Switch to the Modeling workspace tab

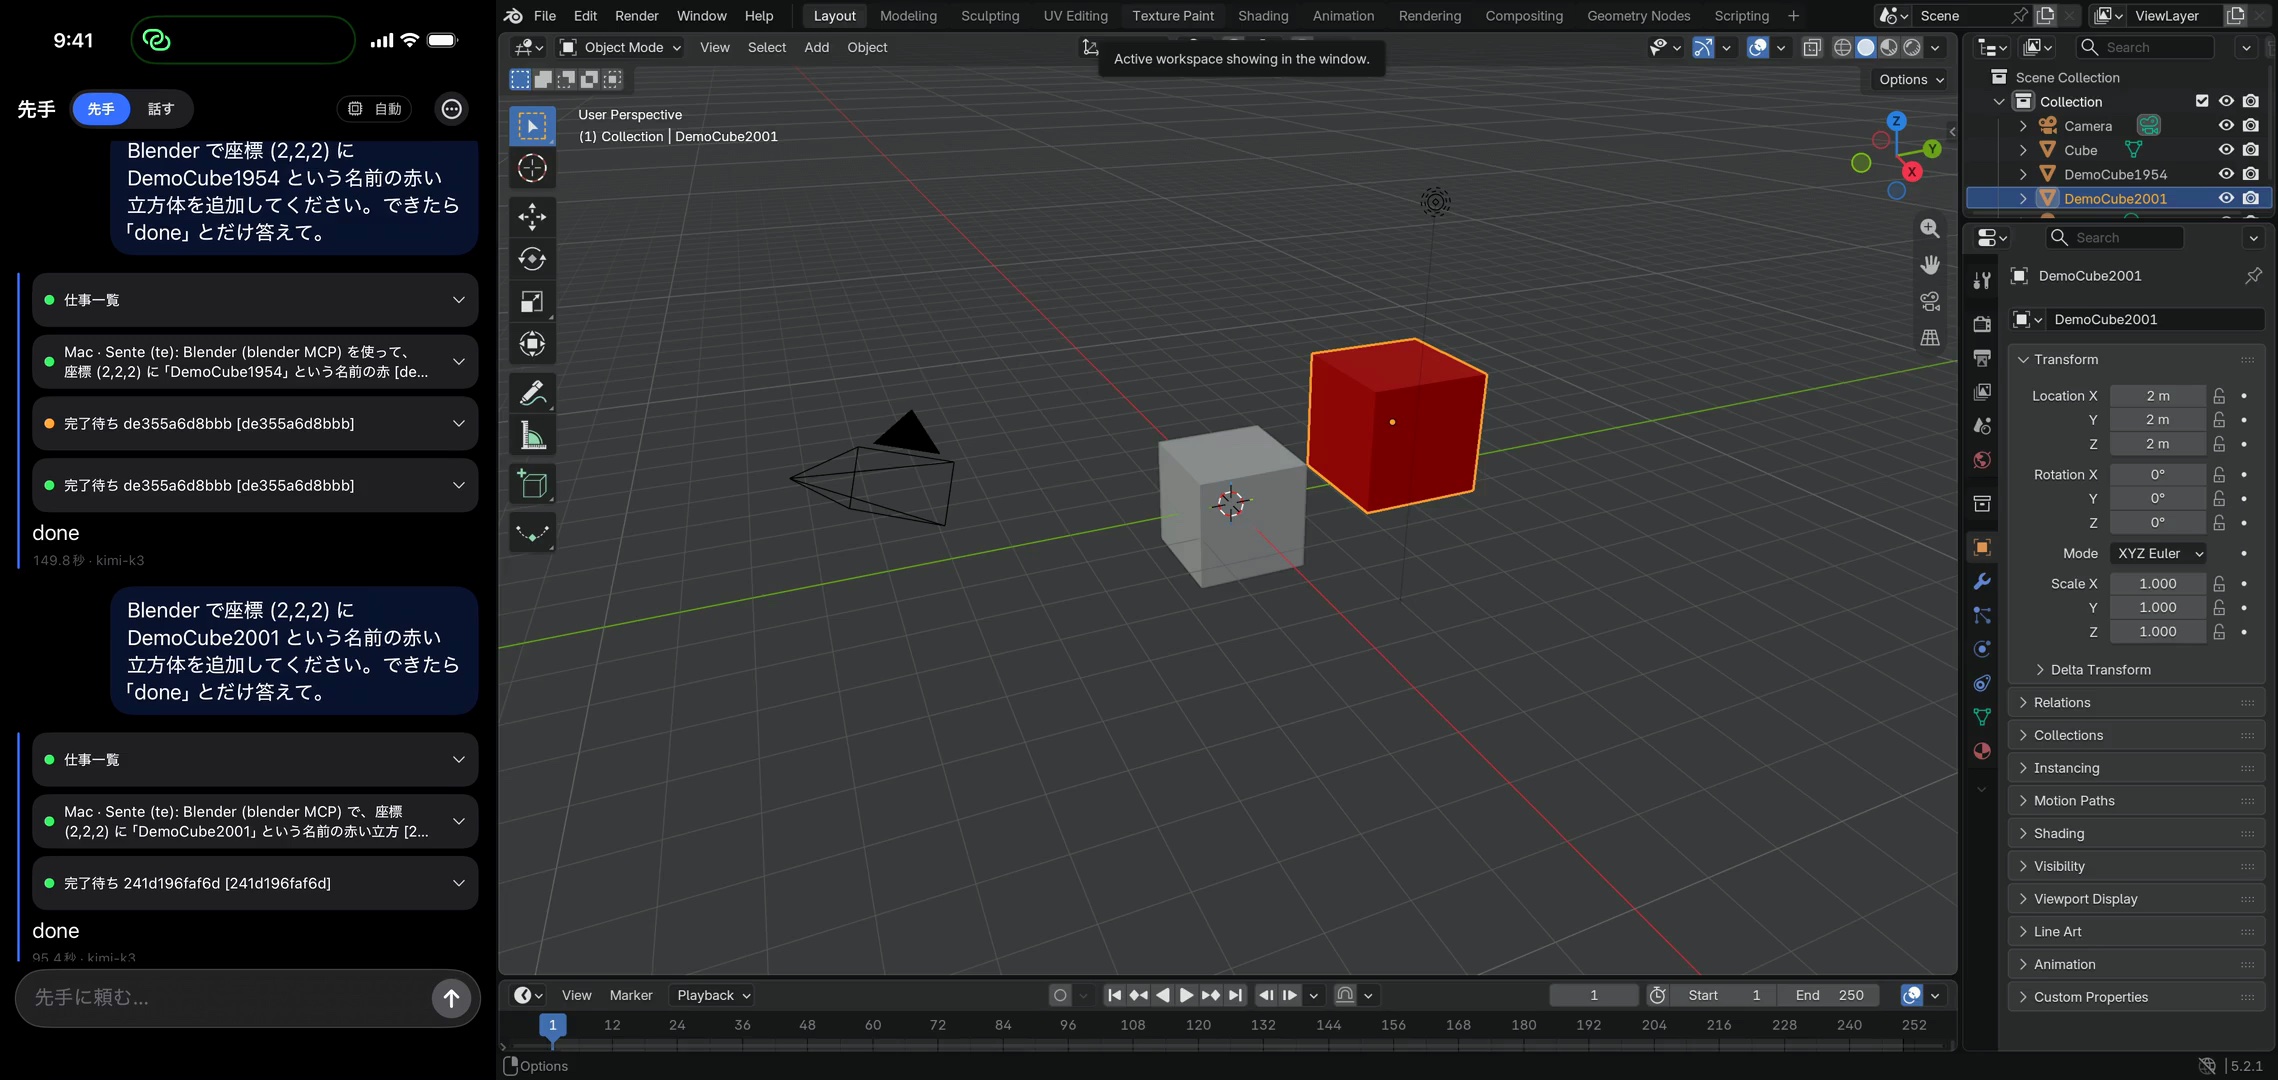pyautogui.click(x=908, y=16)
